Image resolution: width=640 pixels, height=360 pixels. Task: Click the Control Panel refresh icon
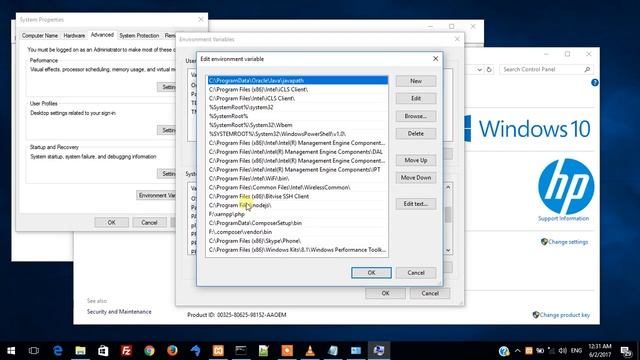[489, 69]
